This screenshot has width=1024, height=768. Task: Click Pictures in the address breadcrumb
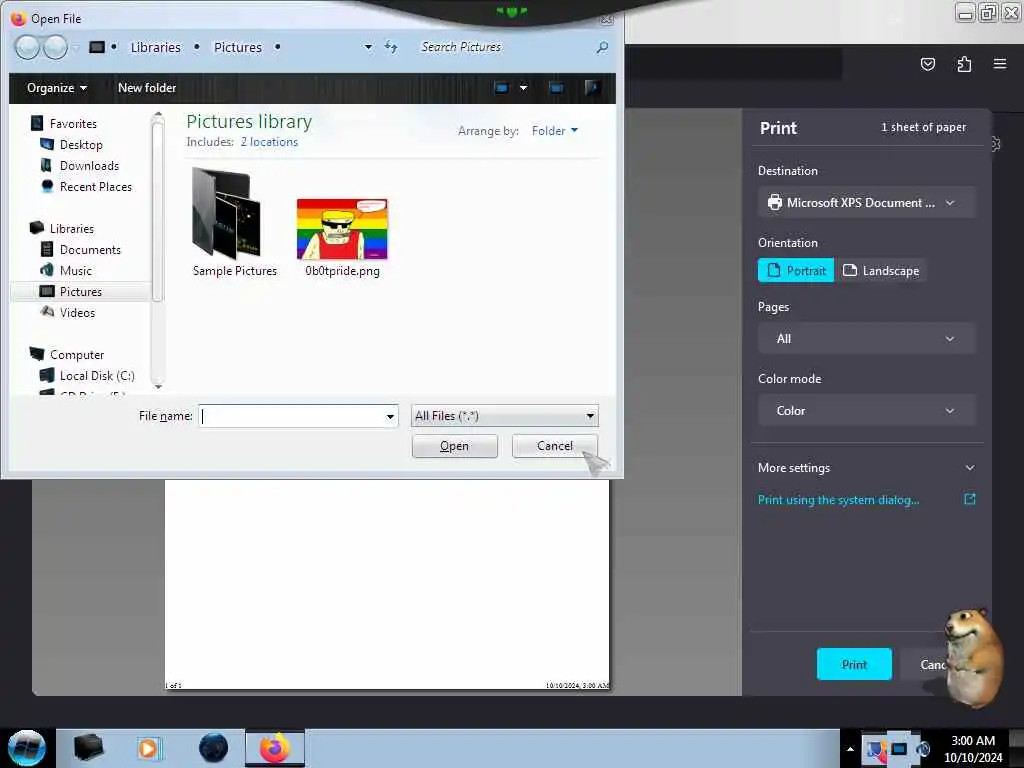point(238,47)
